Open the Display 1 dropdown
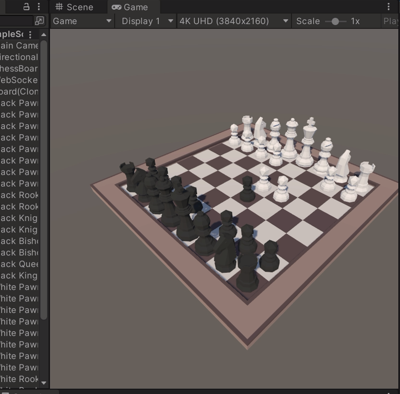This screenshot has width=400, height=394. pyautogui.click(x=147, y=21)
